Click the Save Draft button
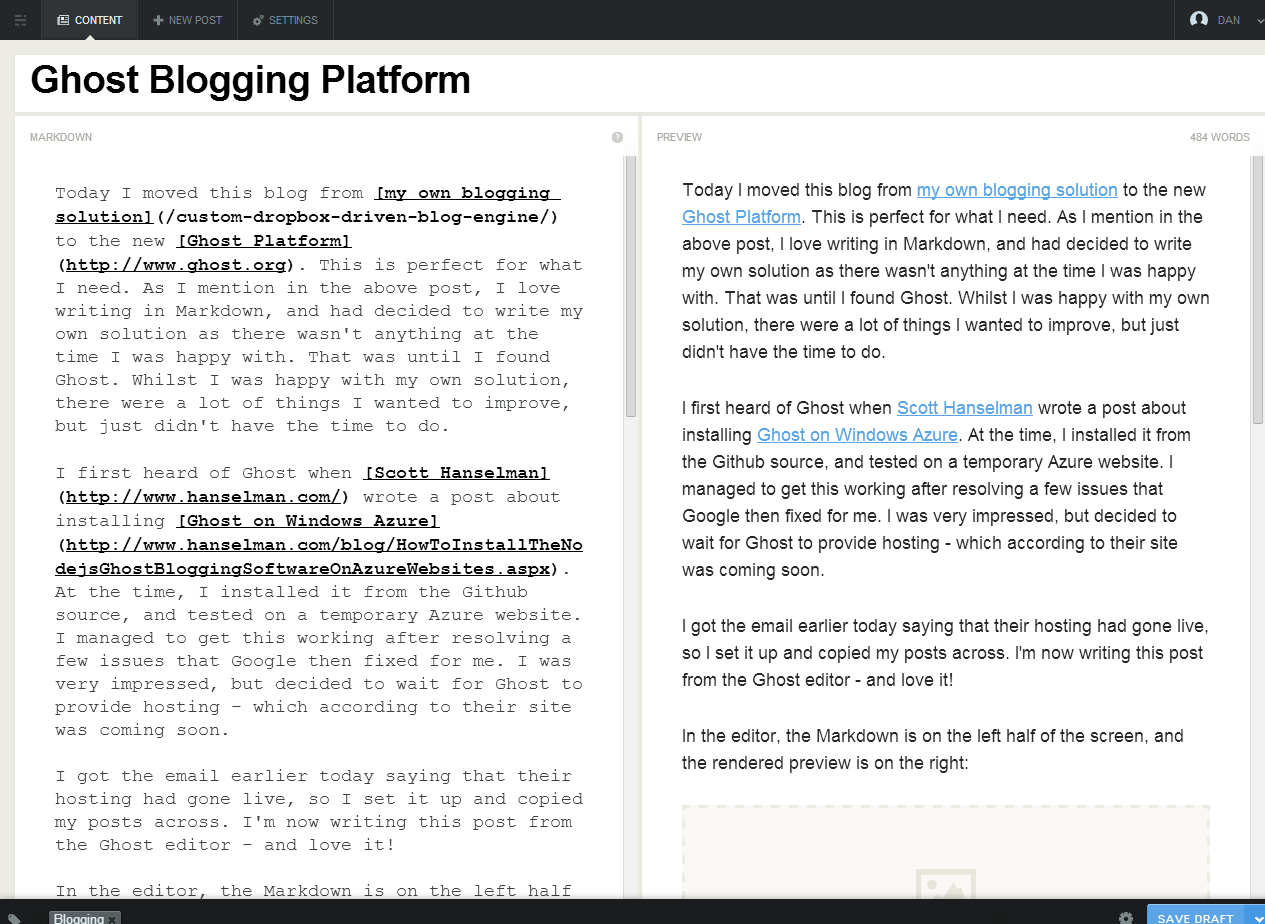The image size is (1265, 924). coord(1195,918)
